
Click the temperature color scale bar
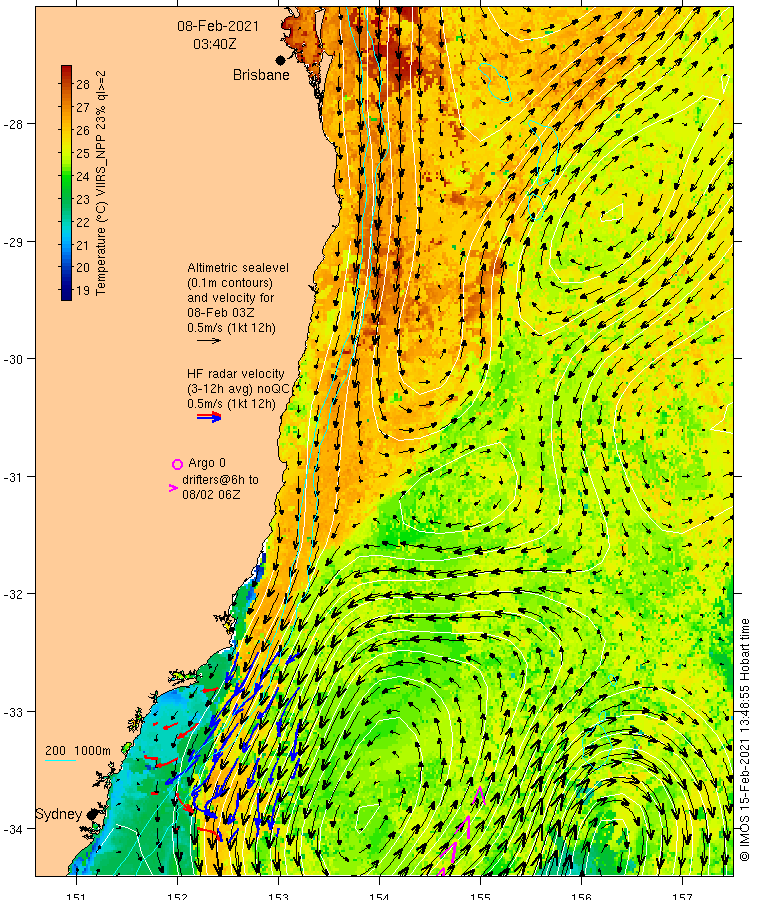(67, 183)
